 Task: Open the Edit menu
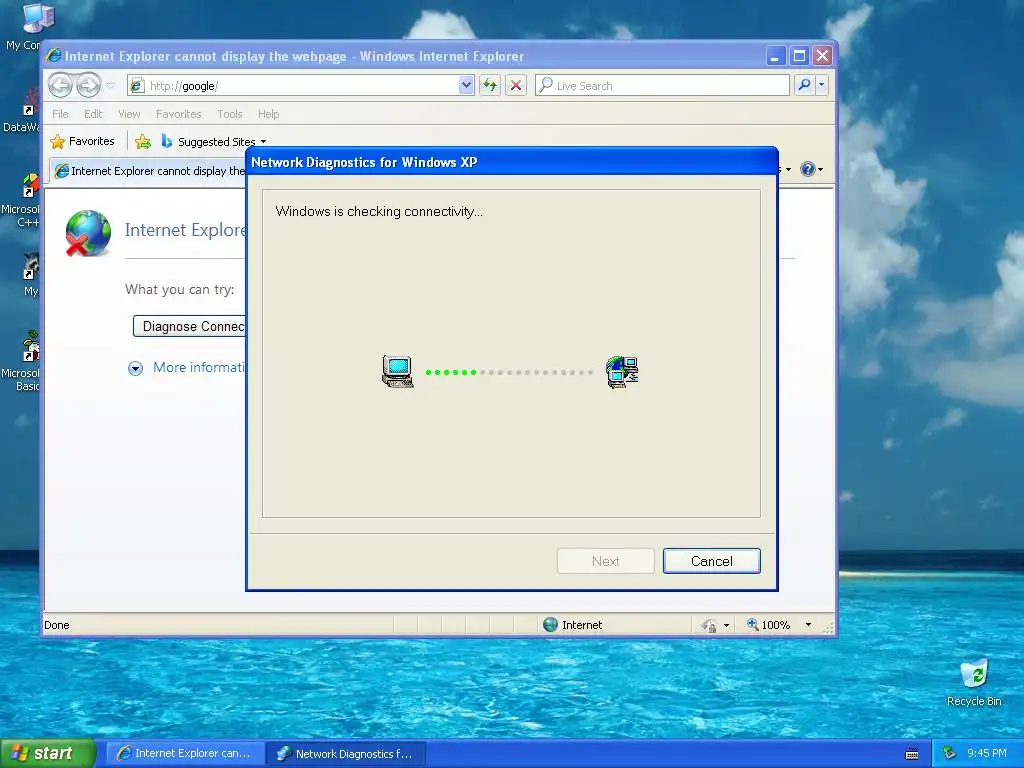(93, 114)
